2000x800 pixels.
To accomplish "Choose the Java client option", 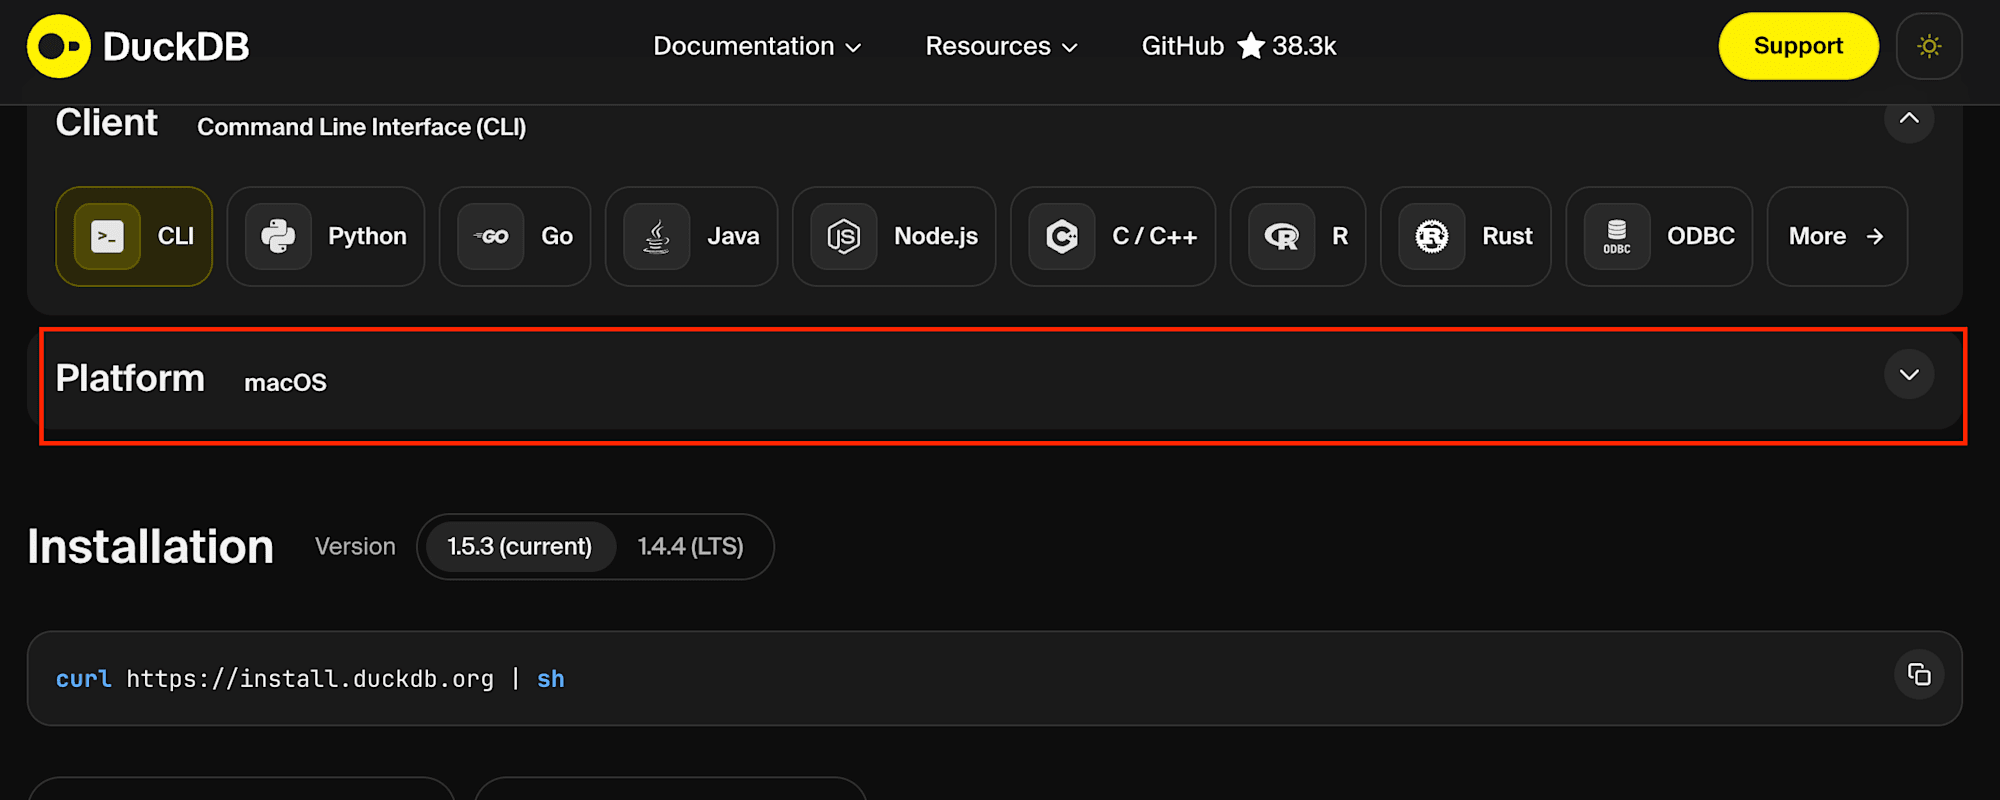I will click(x=691, y=237).
